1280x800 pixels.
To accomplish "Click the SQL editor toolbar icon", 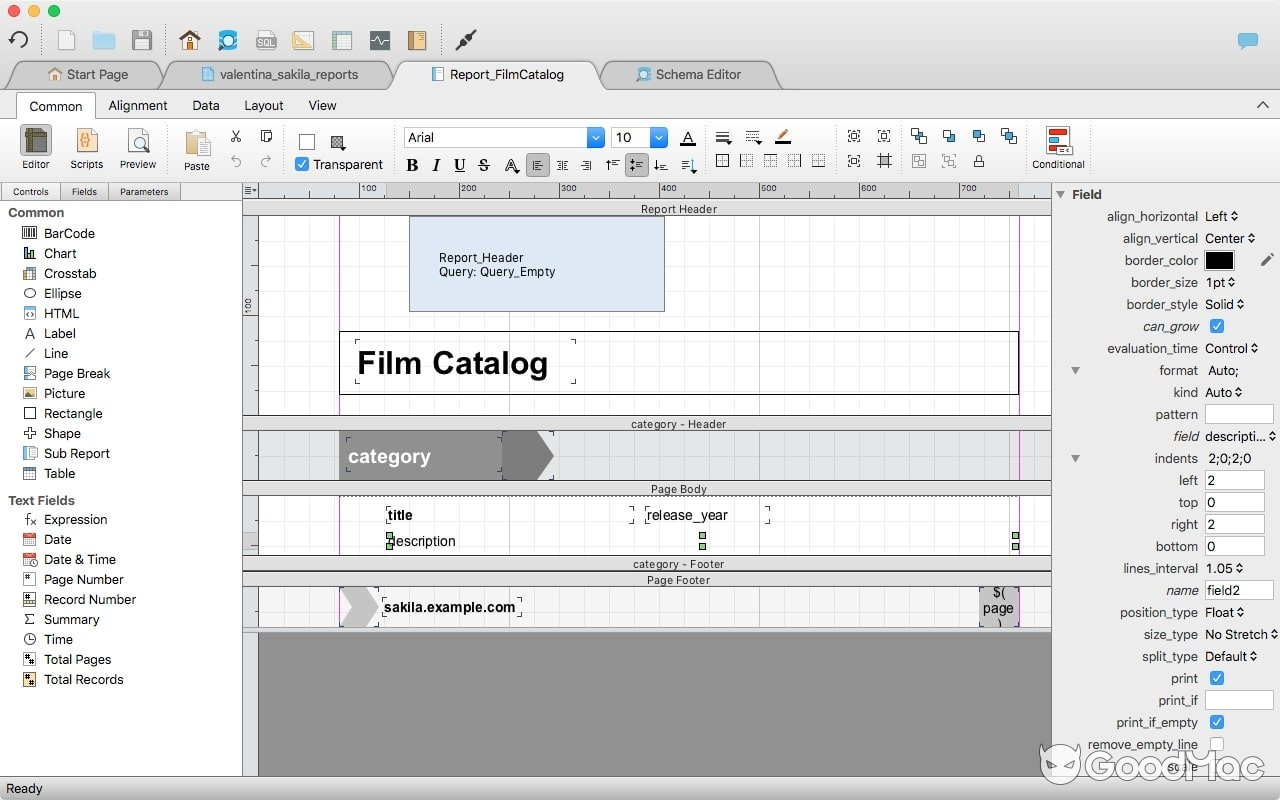I will pos(266,40).
